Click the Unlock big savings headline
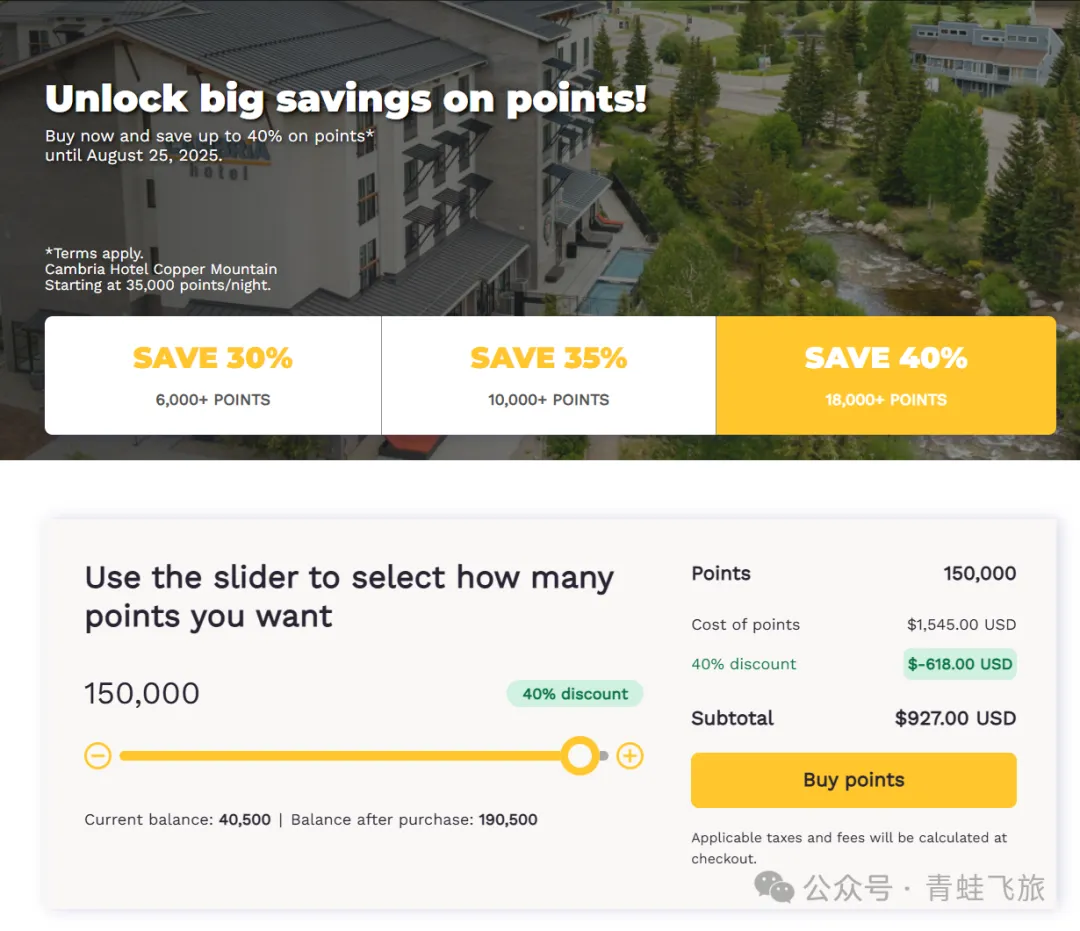 pyautogui.click(x=346, y=99)
